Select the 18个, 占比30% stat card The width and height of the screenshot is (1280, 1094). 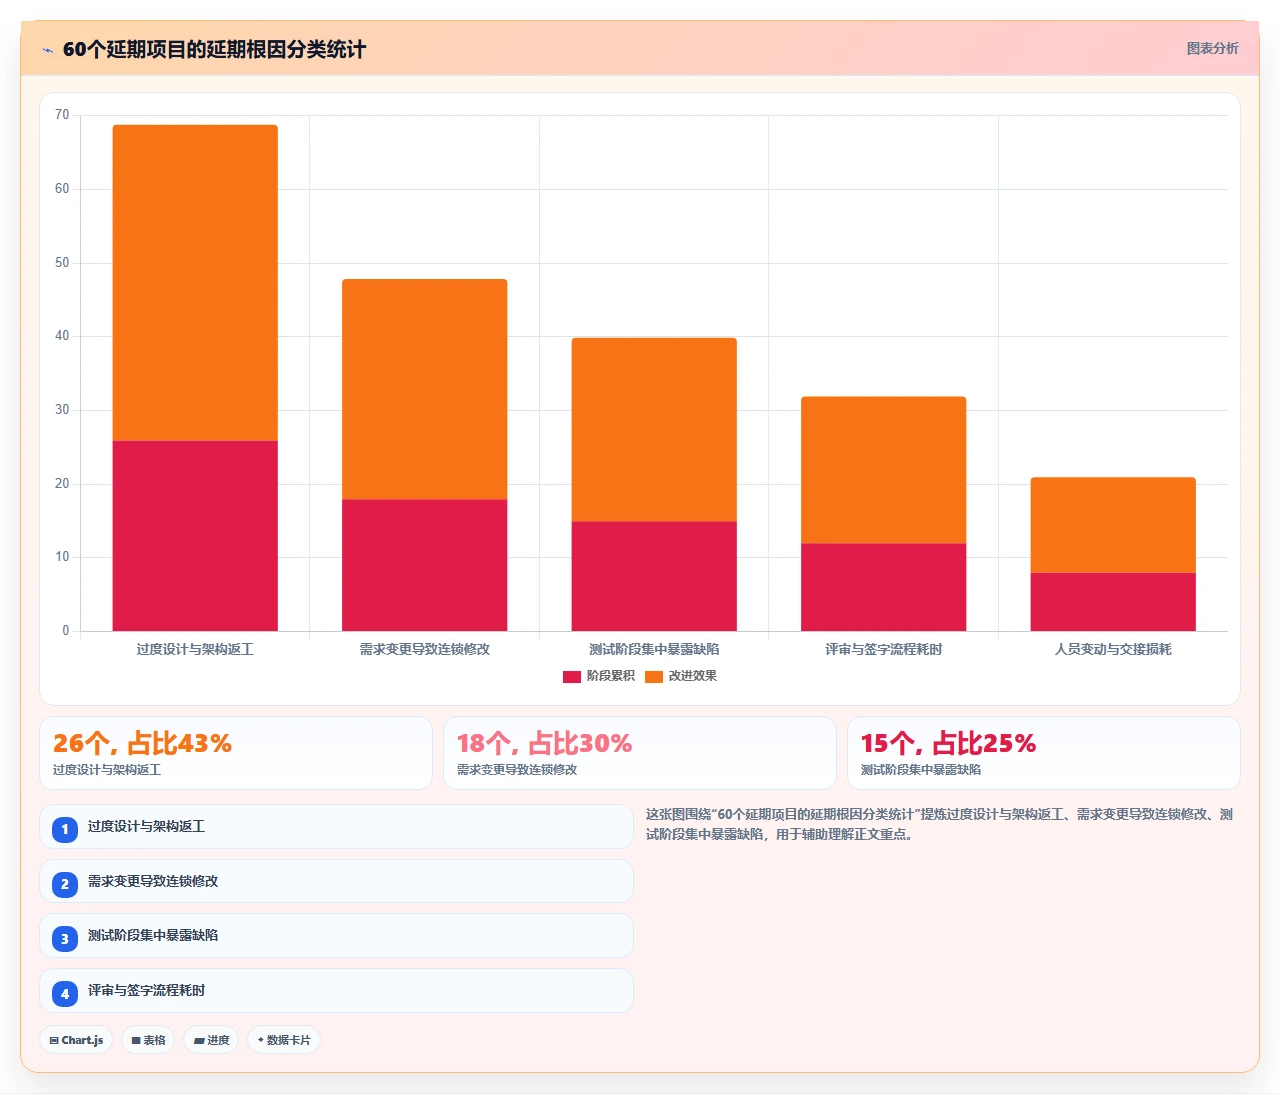[640, 753]
